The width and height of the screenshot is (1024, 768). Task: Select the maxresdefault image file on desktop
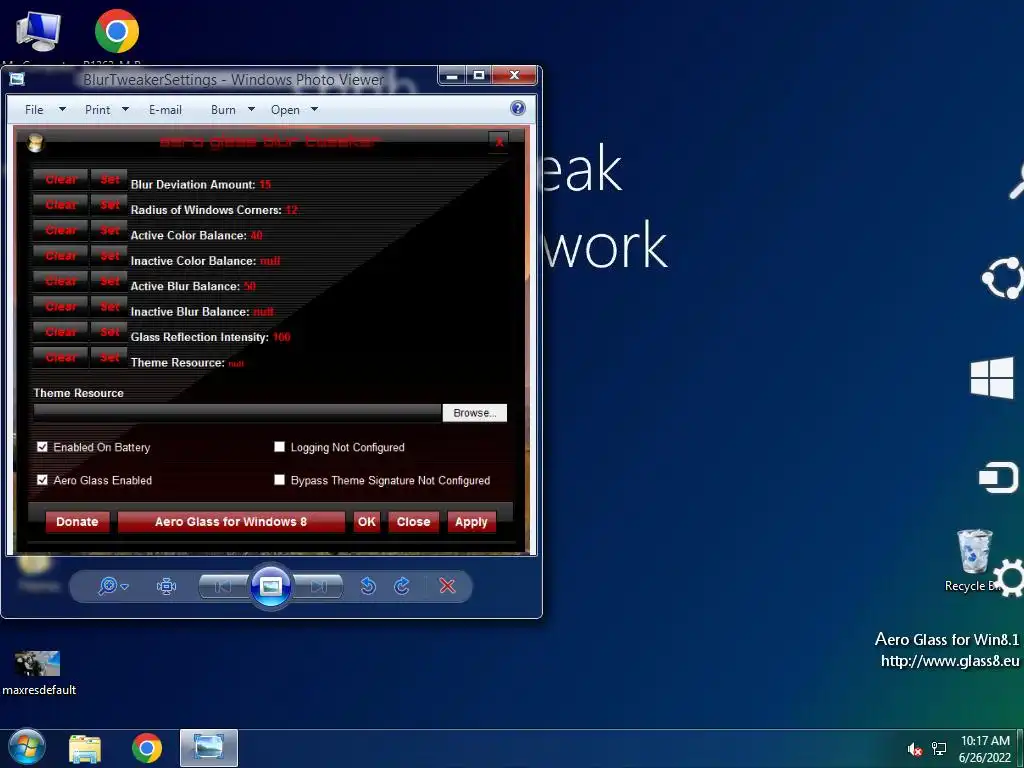[x=38, y=664]
